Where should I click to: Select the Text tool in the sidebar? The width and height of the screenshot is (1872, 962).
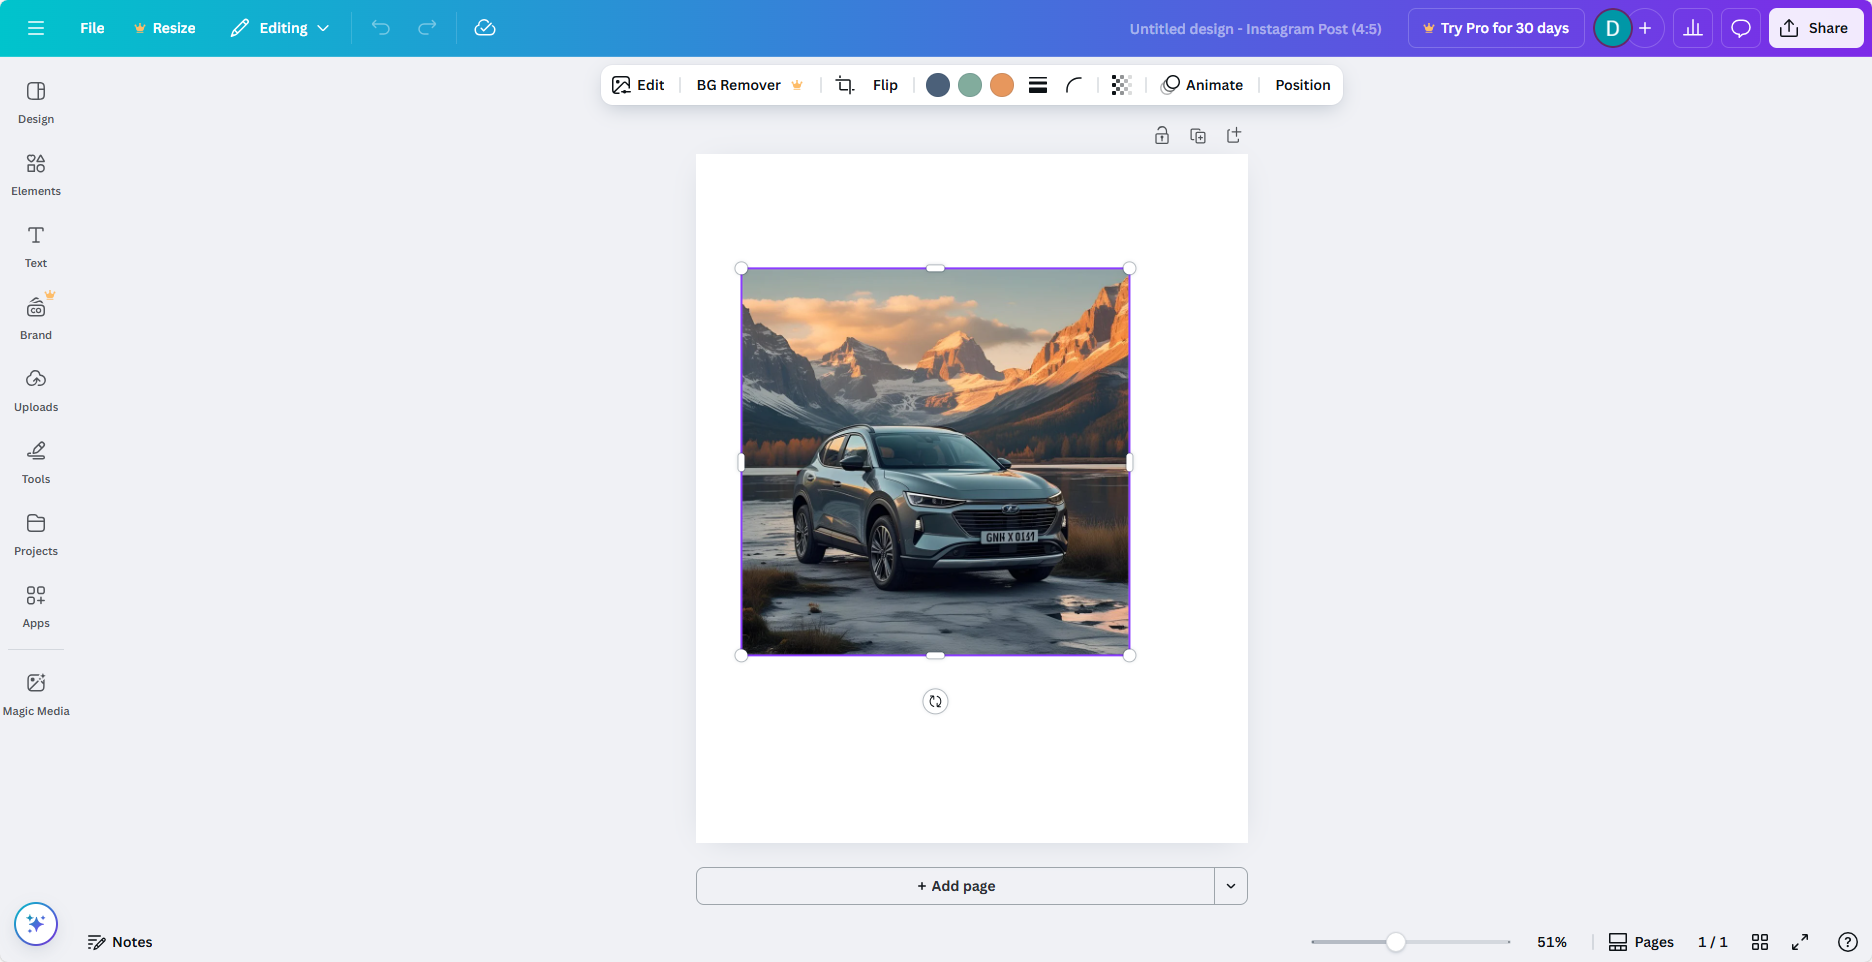click(x=35, y=244)
